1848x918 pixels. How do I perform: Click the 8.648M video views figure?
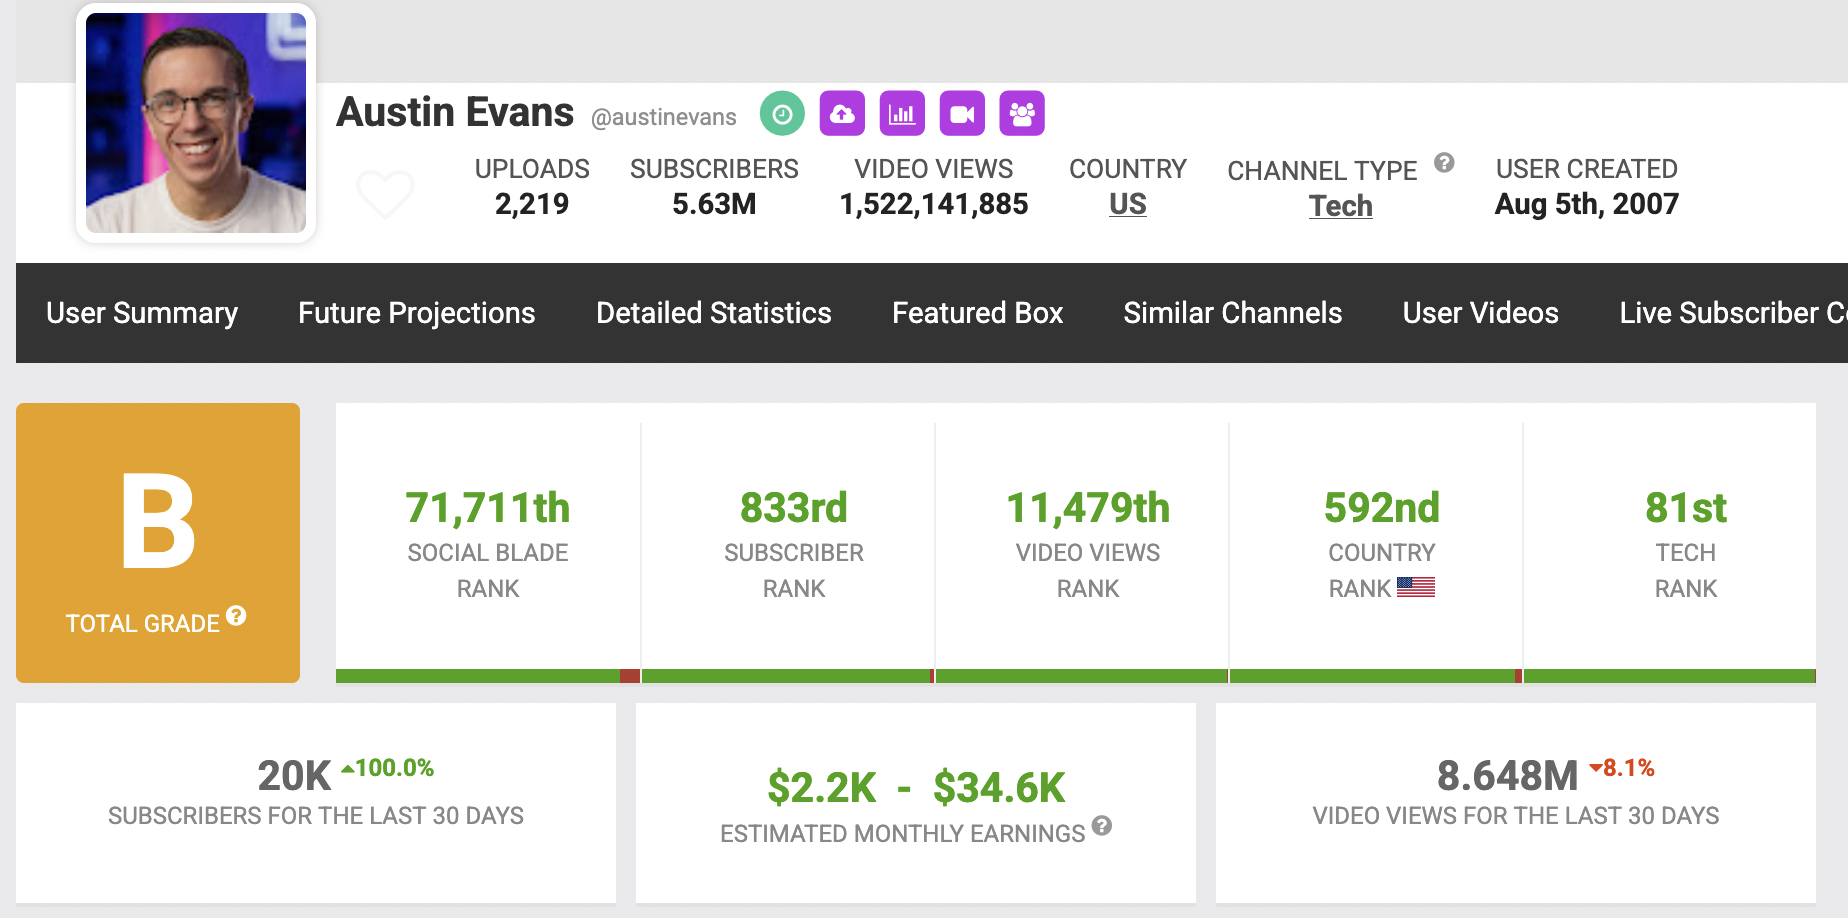(x=1507, y=776)
